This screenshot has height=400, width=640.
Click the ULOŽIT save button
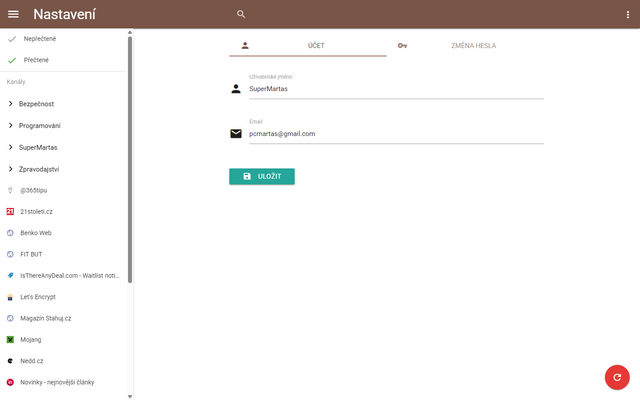[x=262, y=176]
